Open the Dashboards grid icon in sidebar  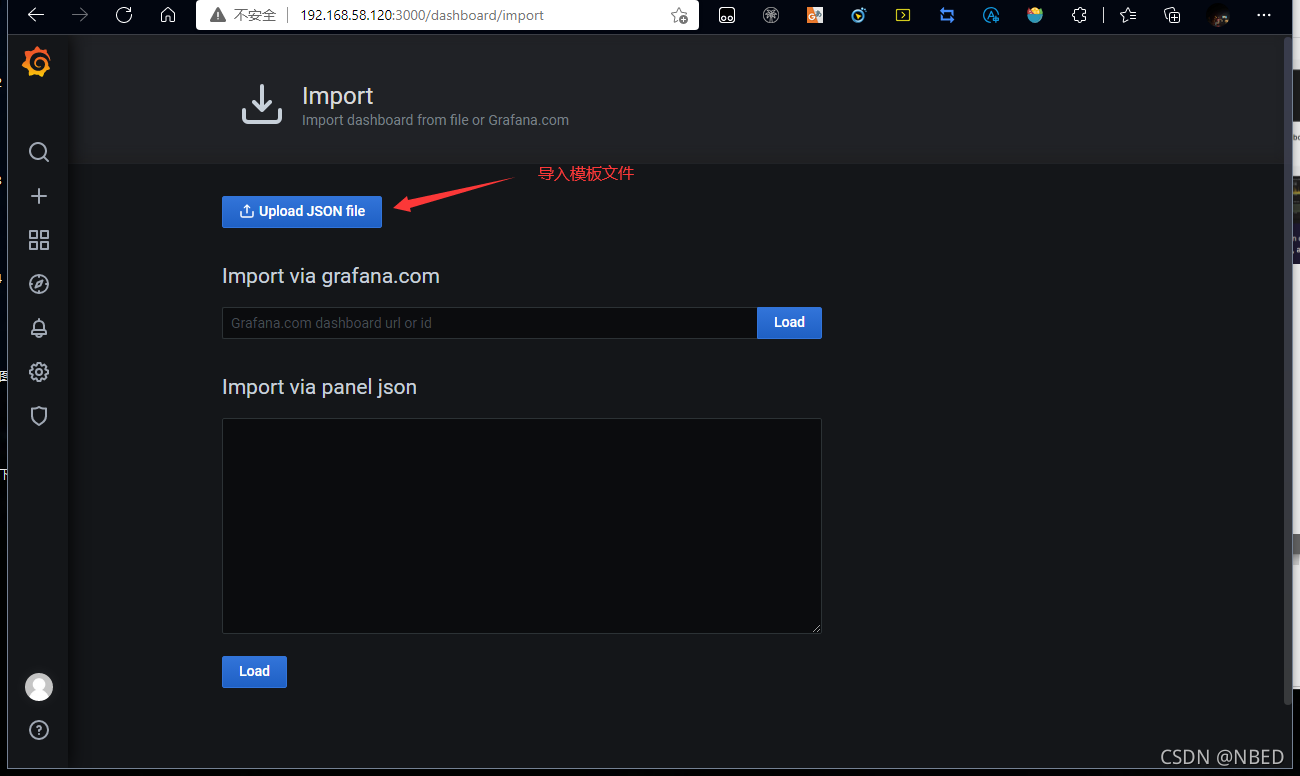(x=39, y=240)
